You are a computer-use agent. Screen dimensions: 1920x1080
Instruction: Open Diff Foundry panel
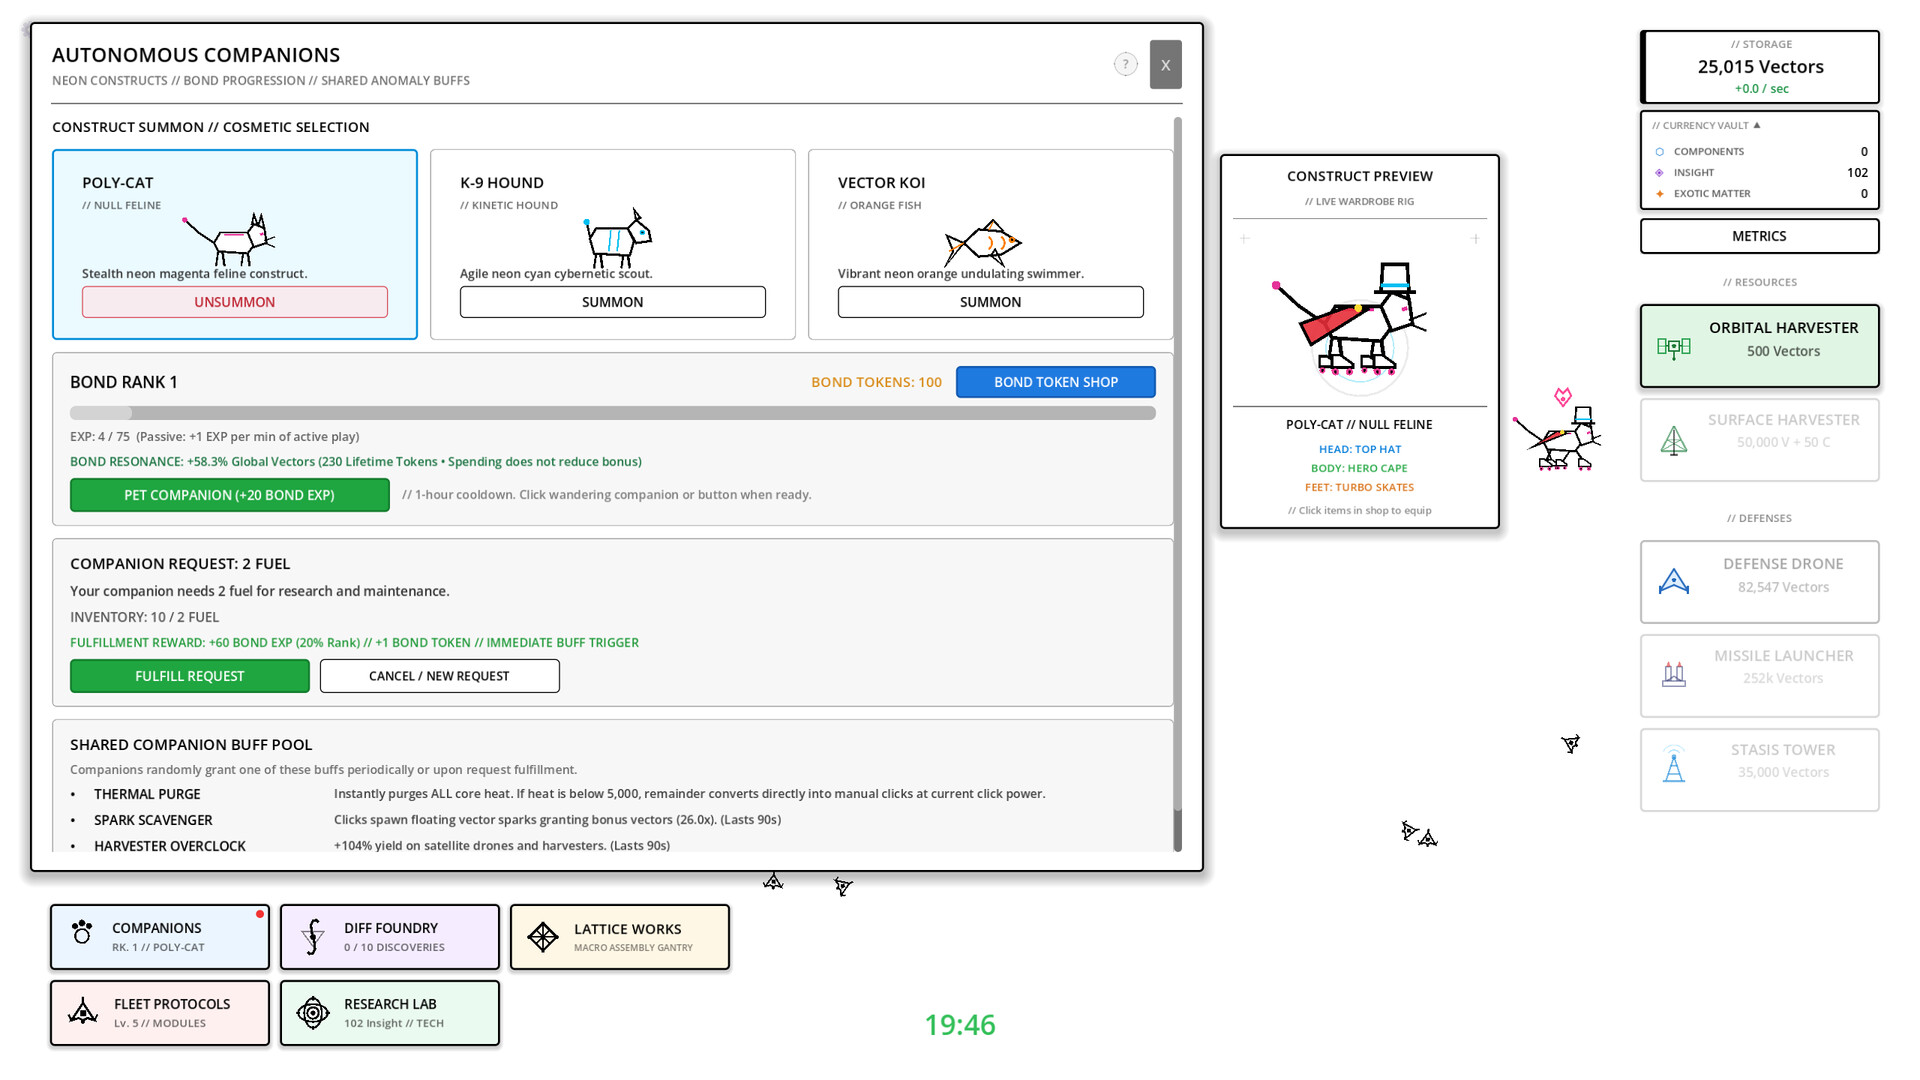click(390, 937)
